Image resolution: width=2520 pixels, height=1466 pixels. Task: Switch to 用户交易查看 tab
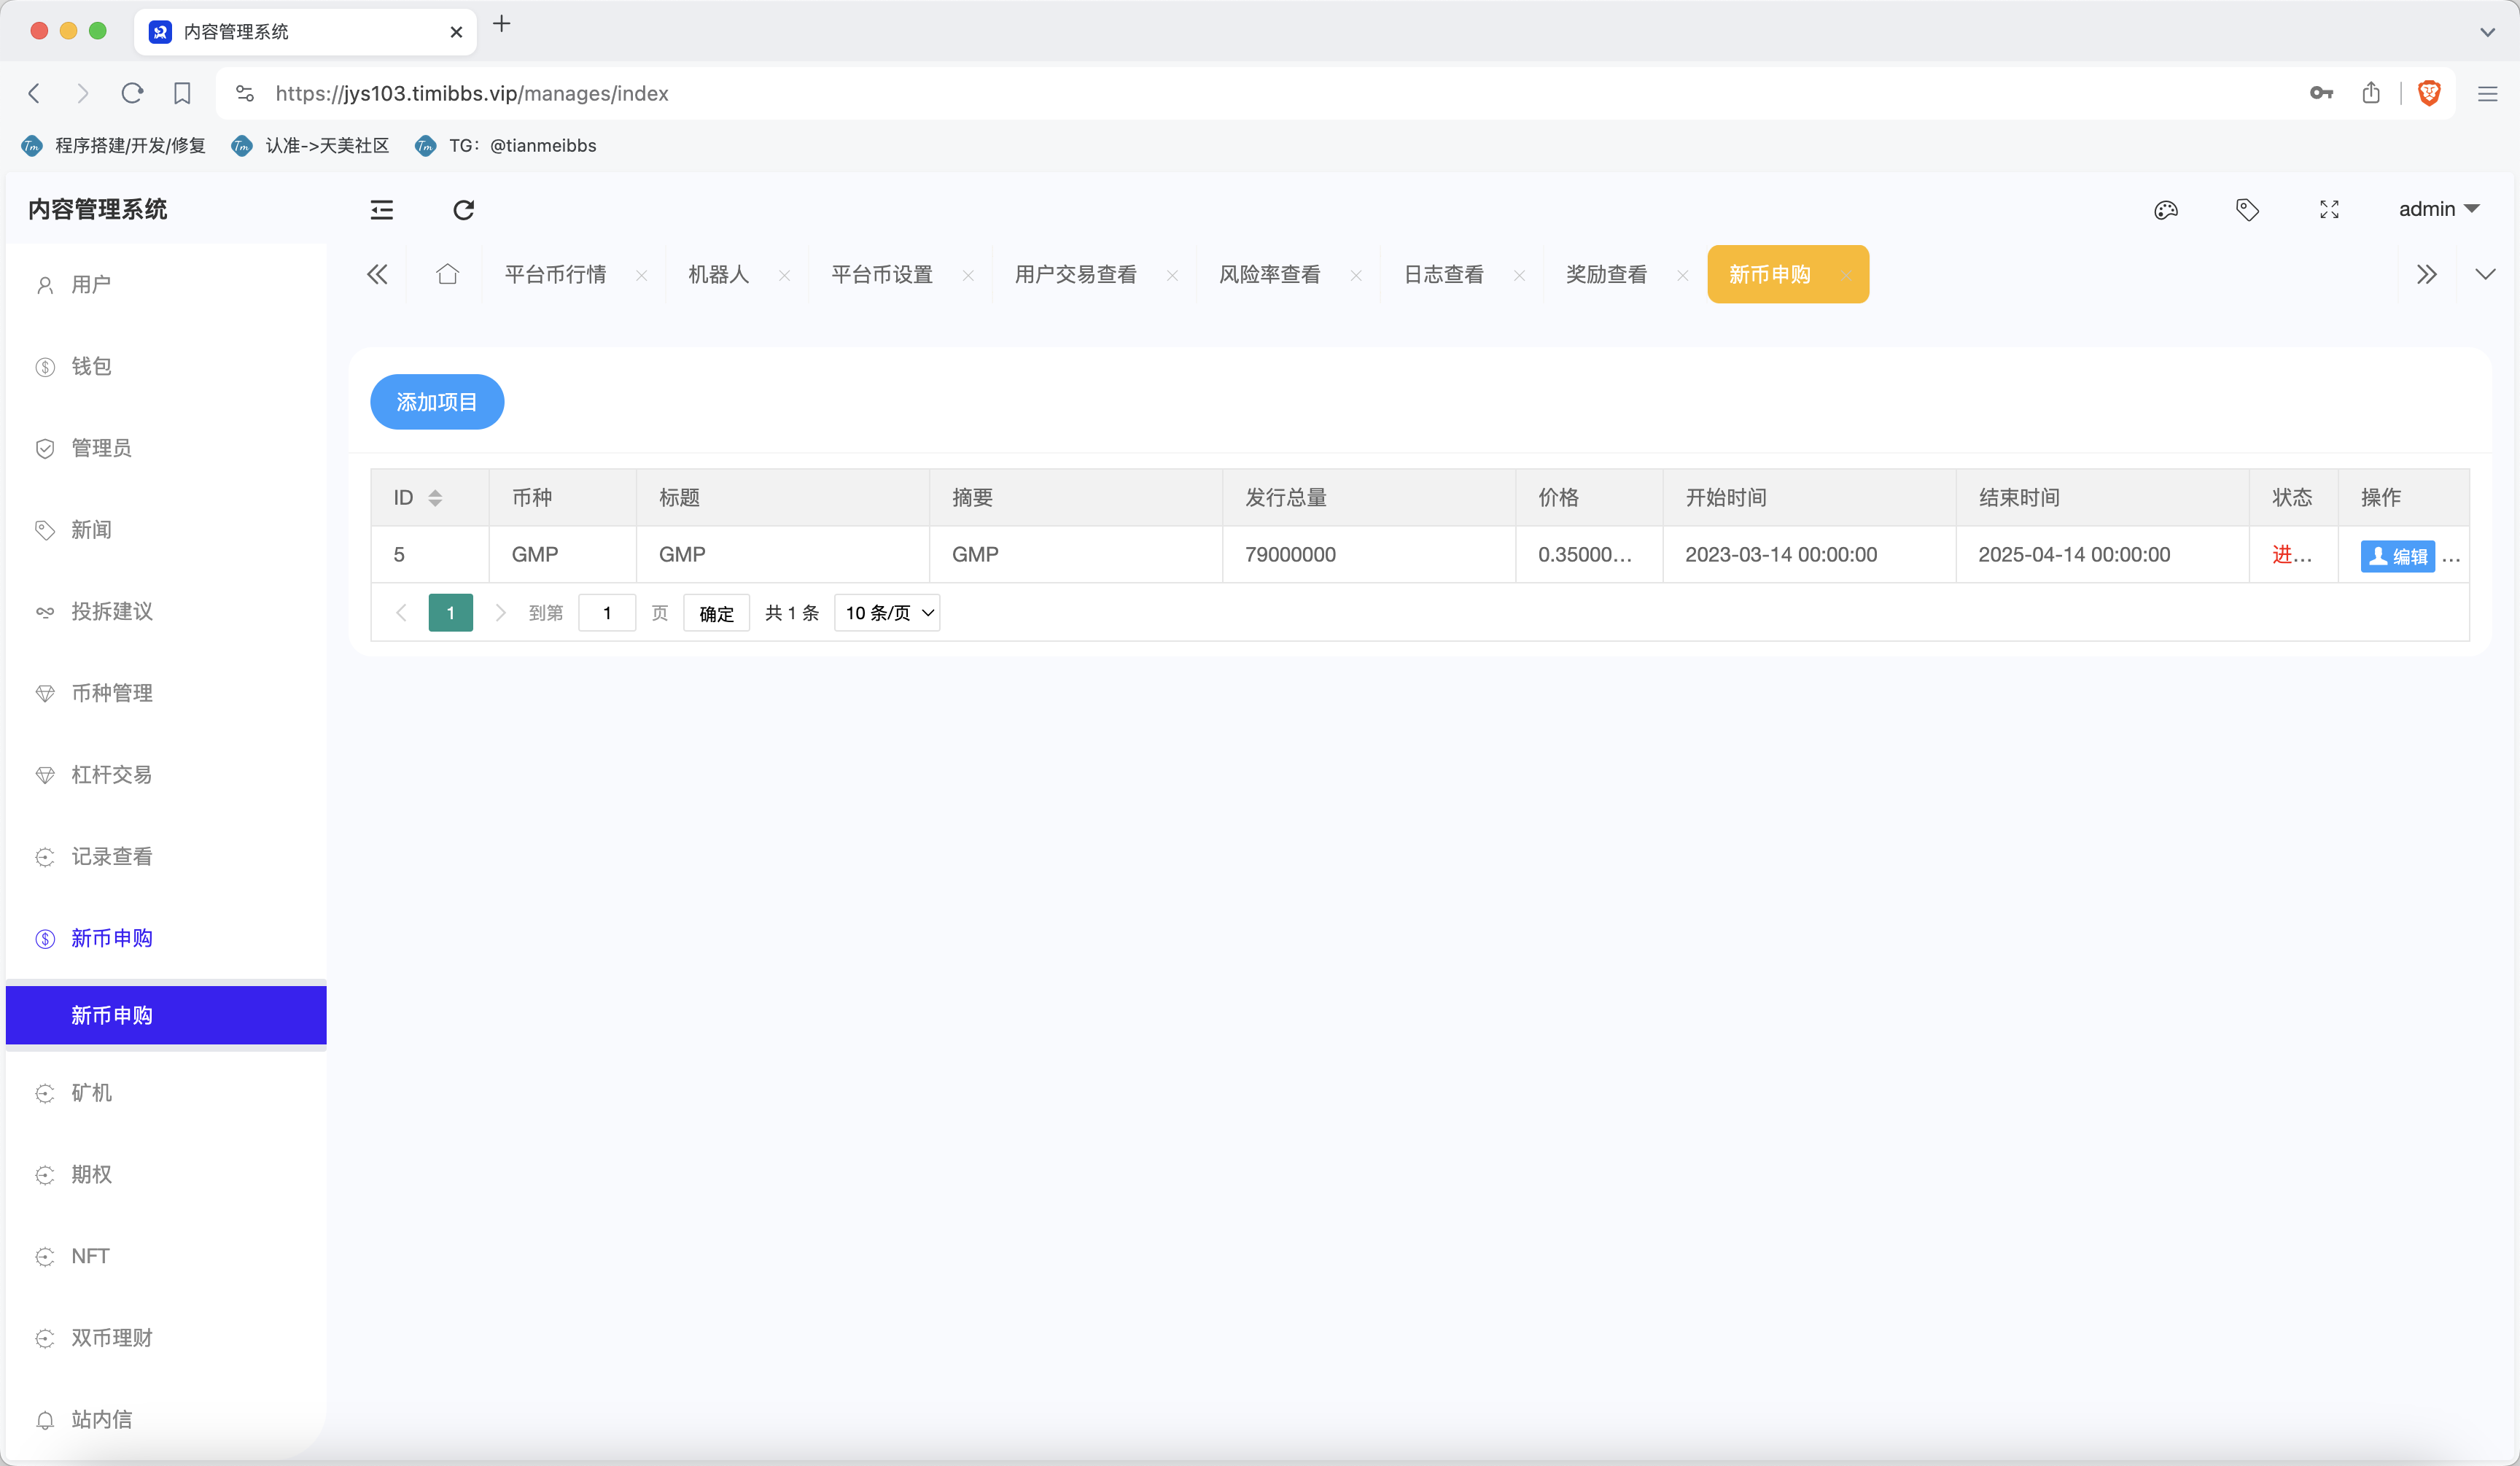(1076, 274)
